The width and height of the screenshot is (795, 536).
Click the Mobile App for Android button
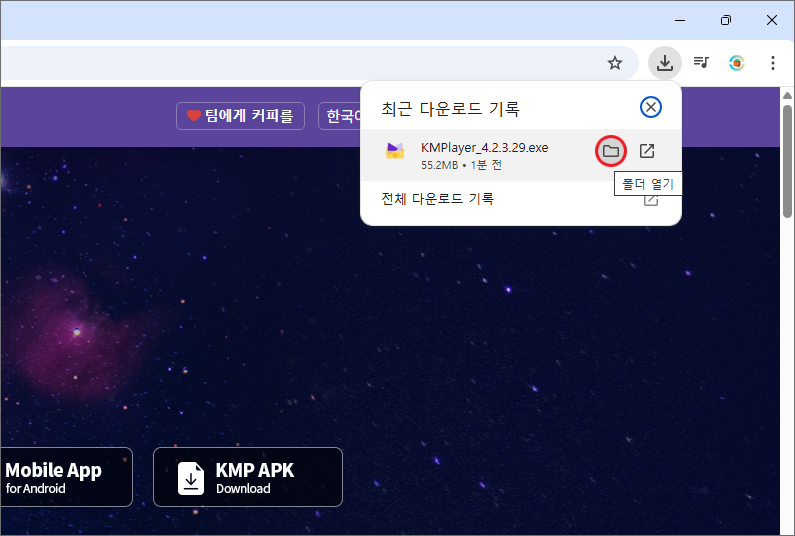pos(66,477)
